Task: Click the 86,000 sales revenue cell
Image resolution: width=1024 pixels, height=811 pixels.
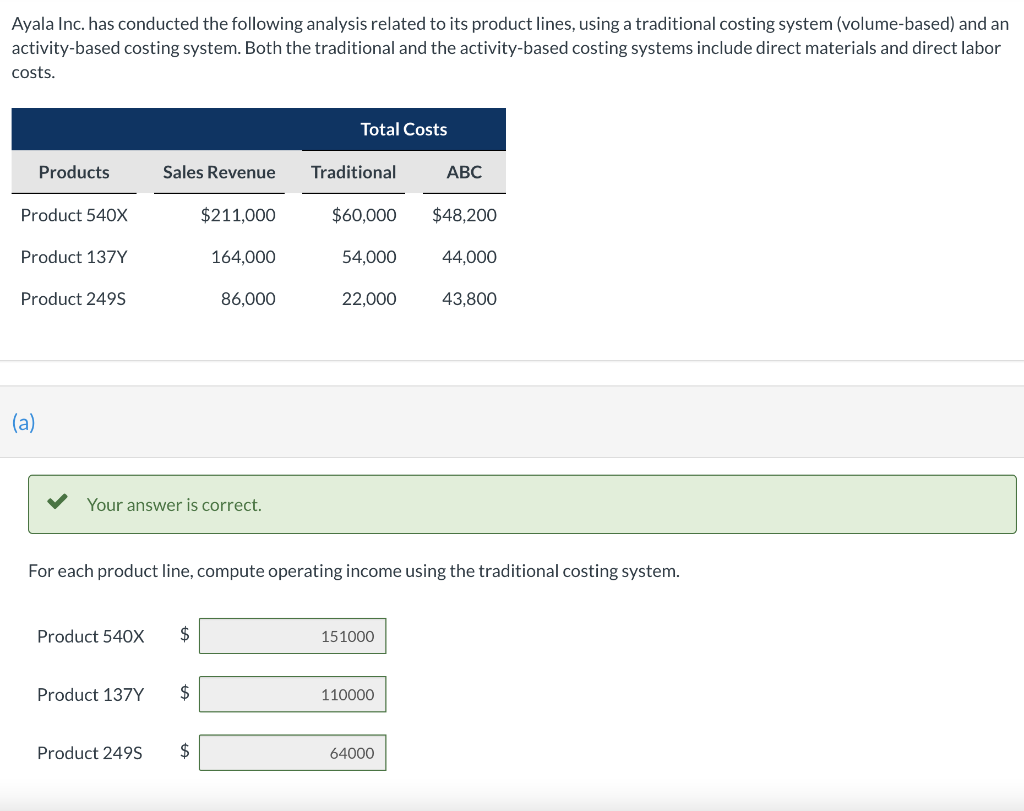Action: [x=248, y=299]
